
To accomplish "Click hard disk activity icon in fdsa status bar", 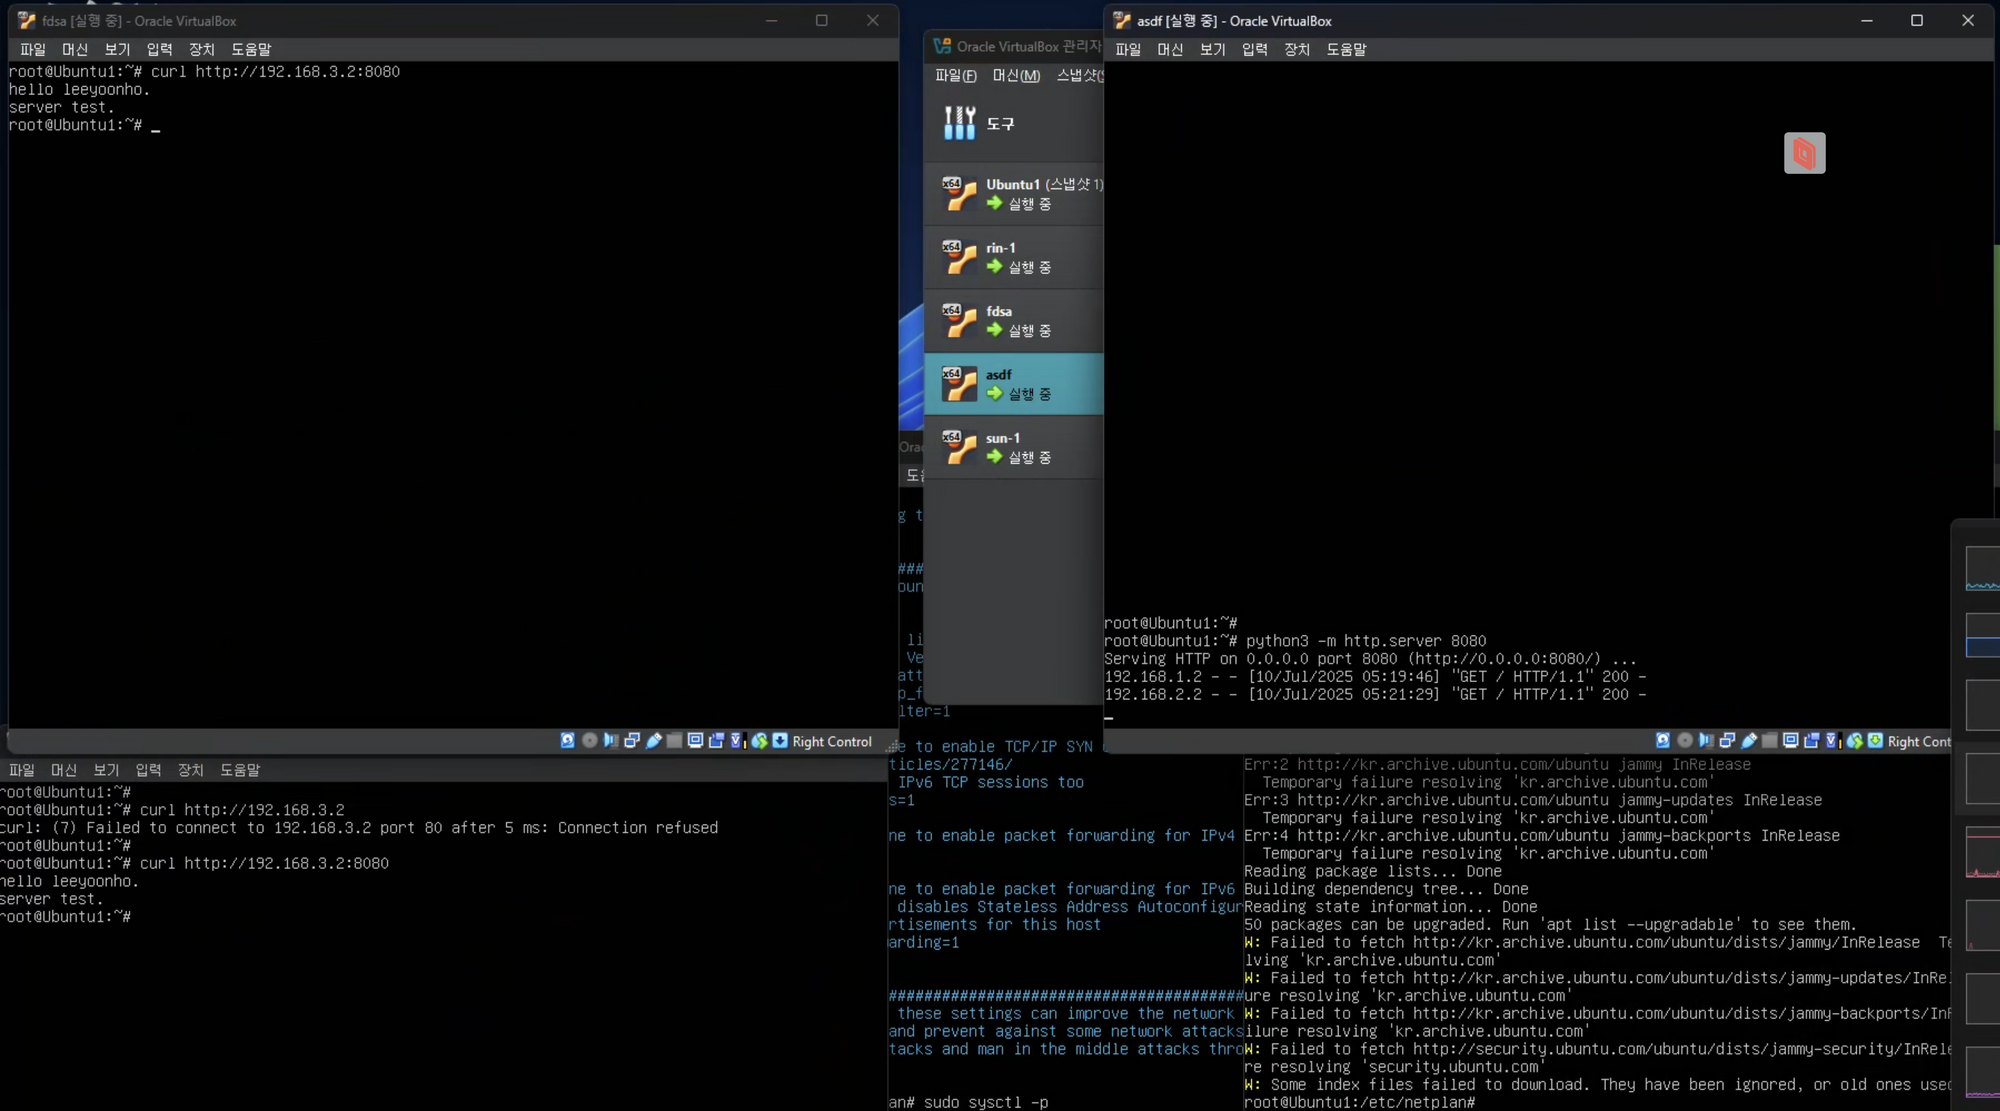I will (x=567, y=741).
